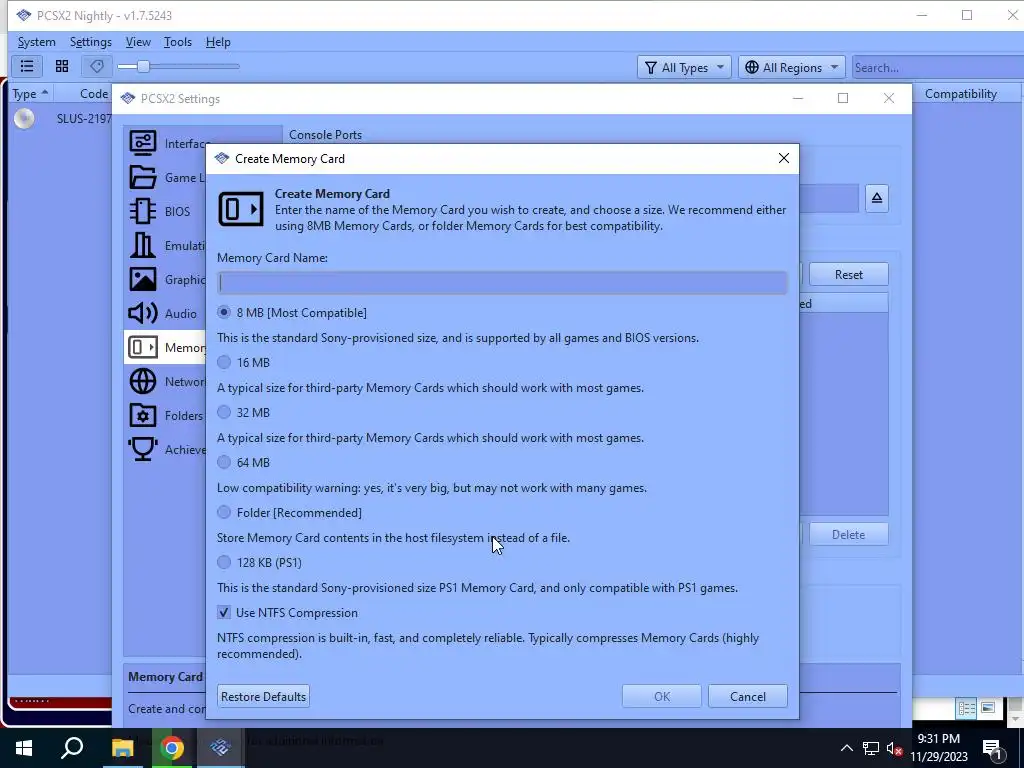Click PCSX2 icon in taskbar
1024x768 pixels.
click(x=220, y=748)
